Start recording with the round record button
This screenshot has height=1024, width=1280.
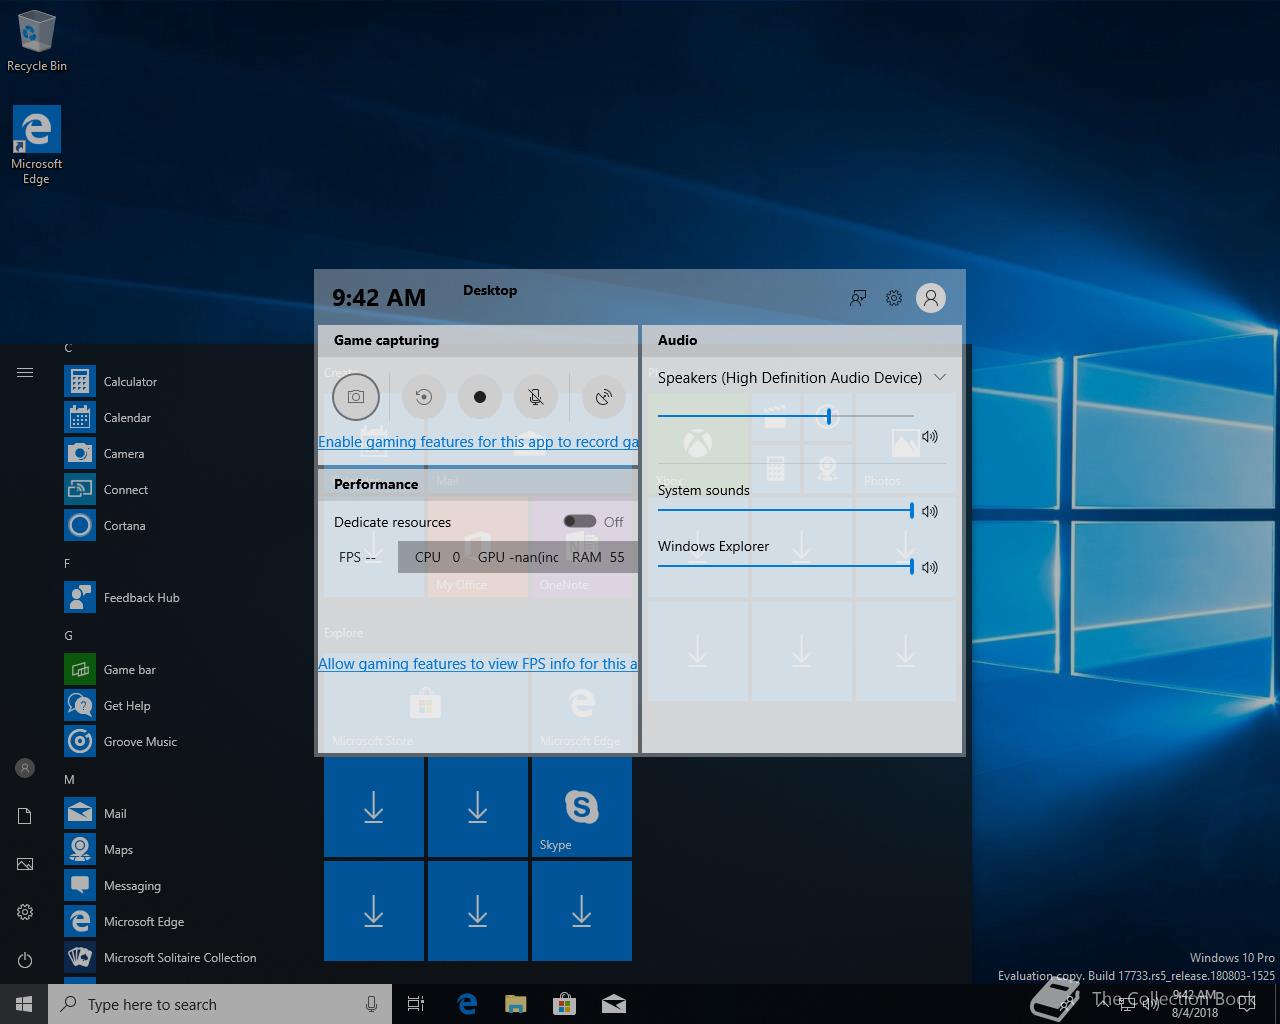pos(480,397)
